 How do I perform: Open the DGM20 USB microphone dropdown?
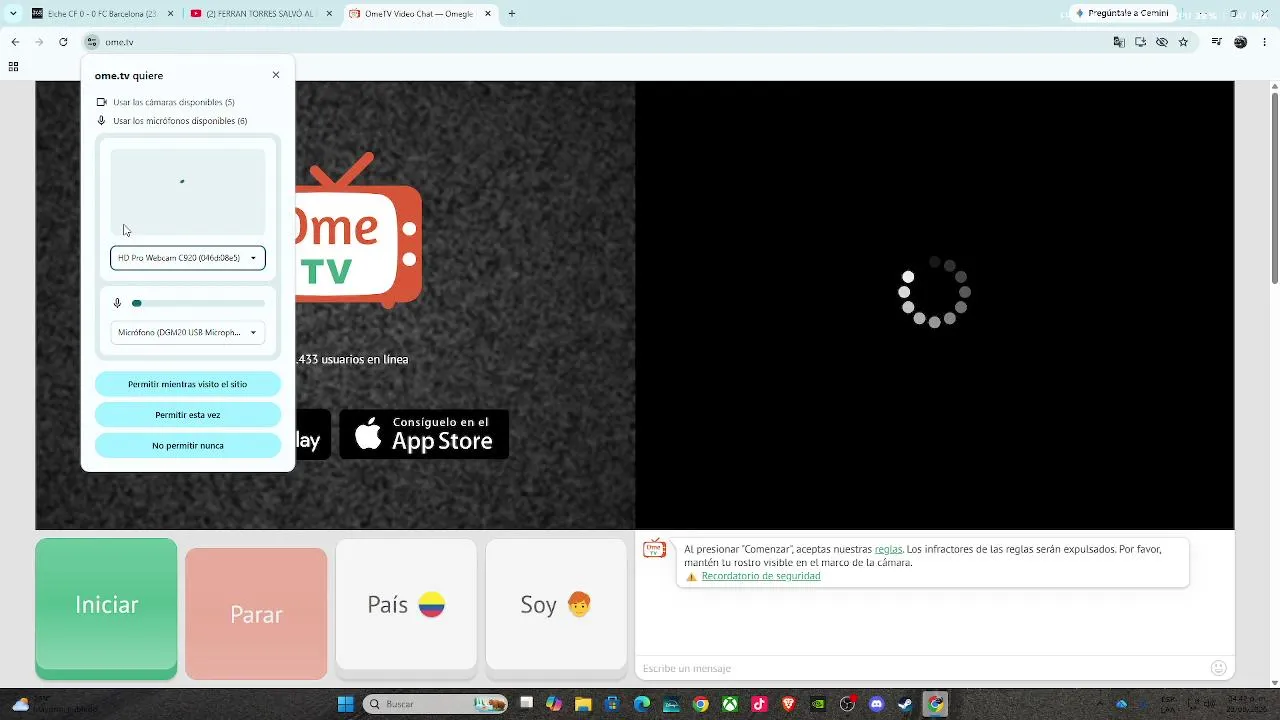tap(188, 332)
